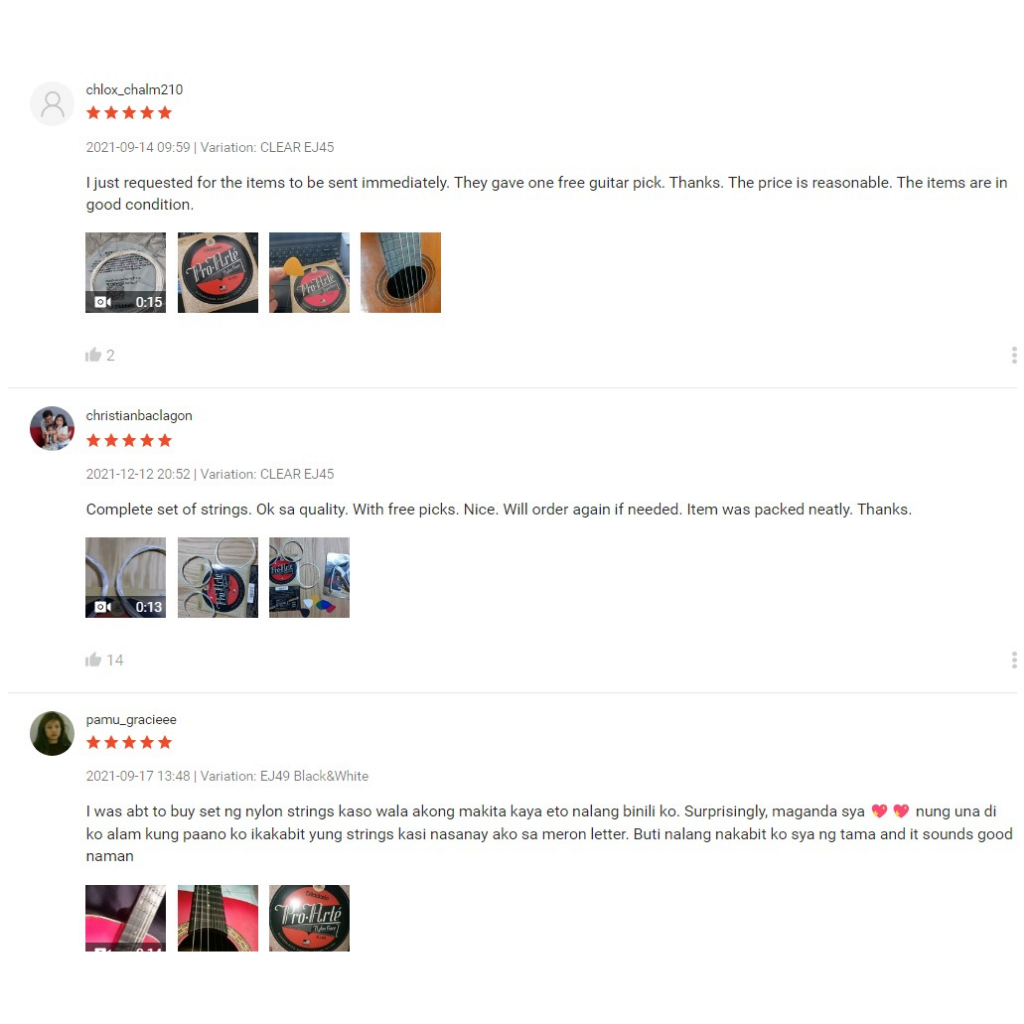View the guitar sound hole photo
The image size is (1024, 1024).
(400, 272)
